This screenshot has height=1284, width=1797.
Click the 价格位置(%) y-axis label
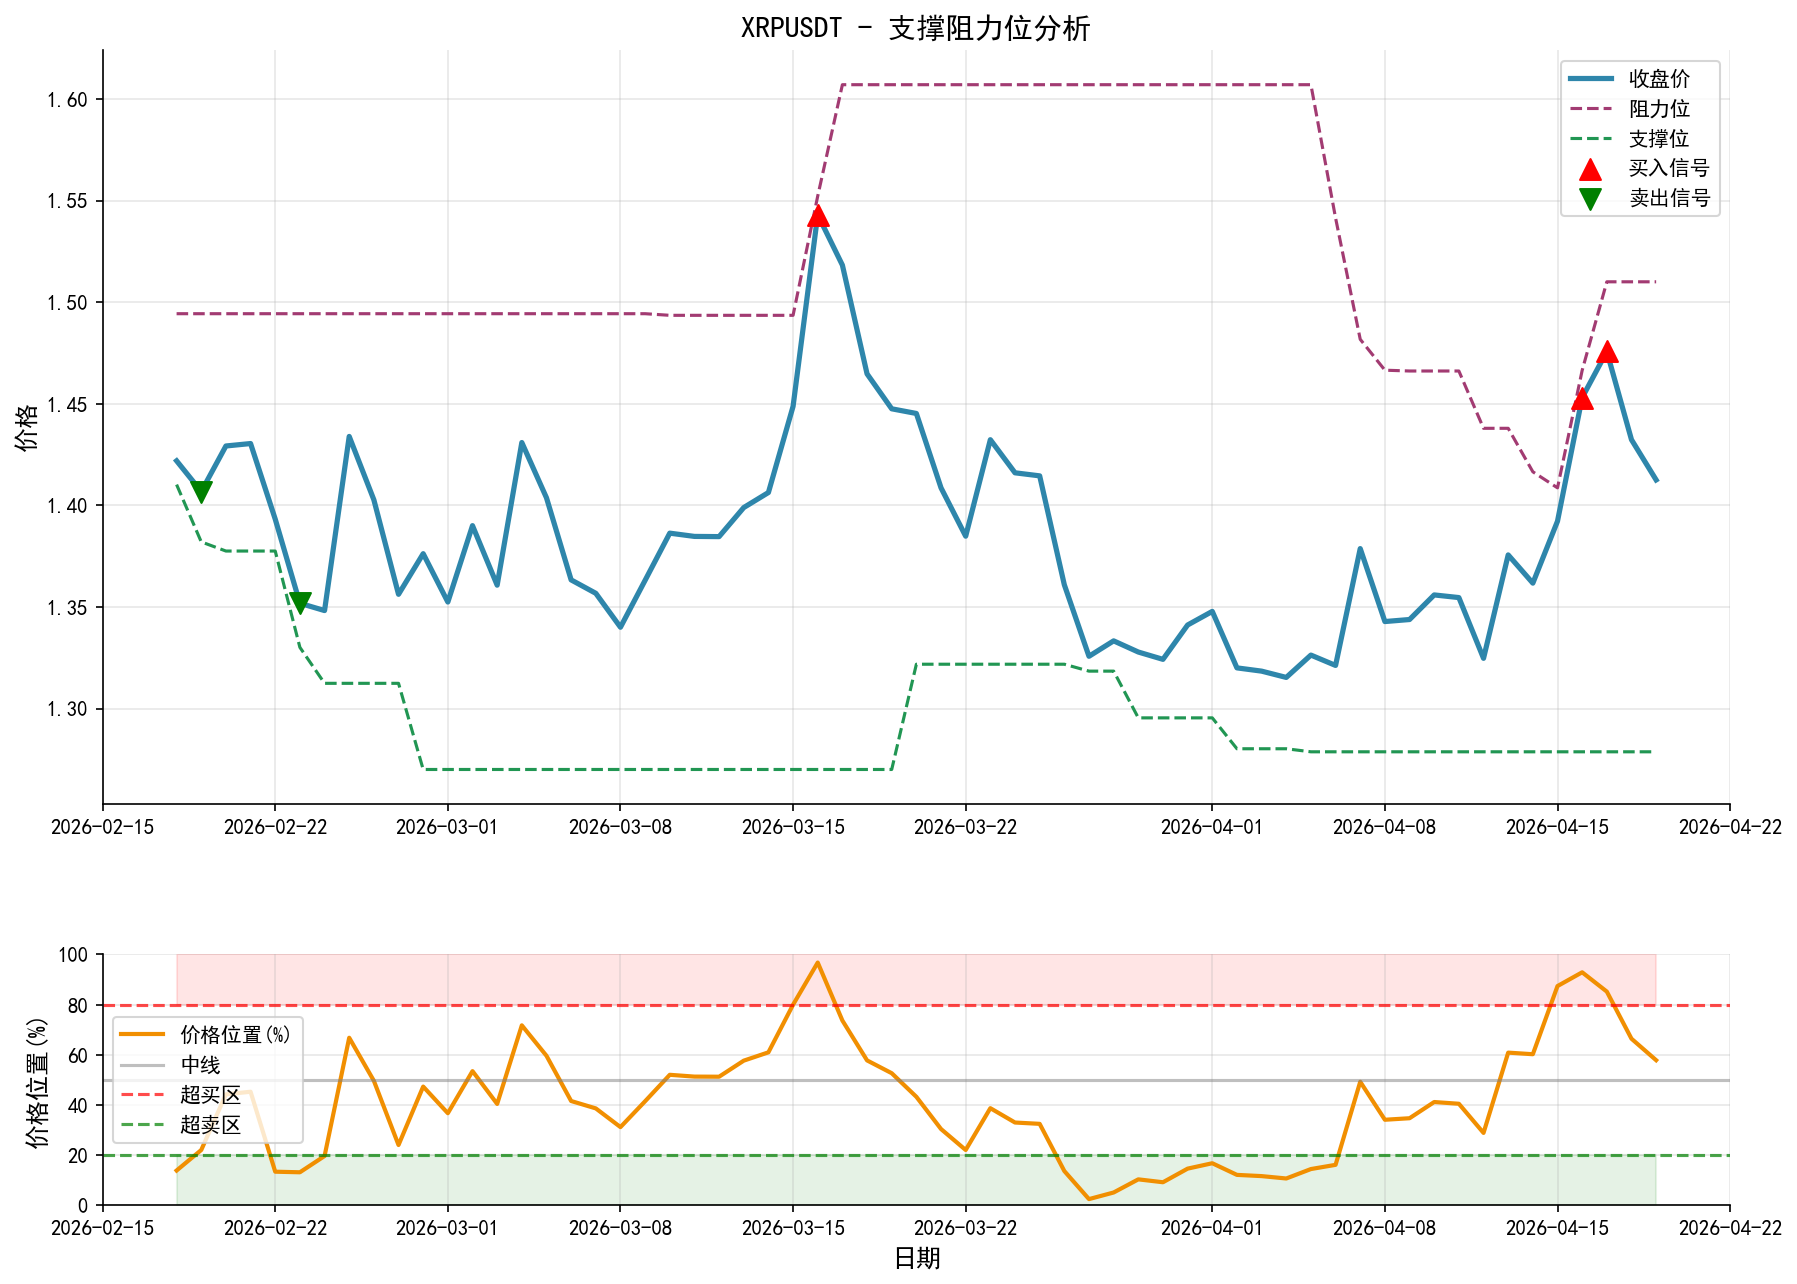tap(36, 1082)
